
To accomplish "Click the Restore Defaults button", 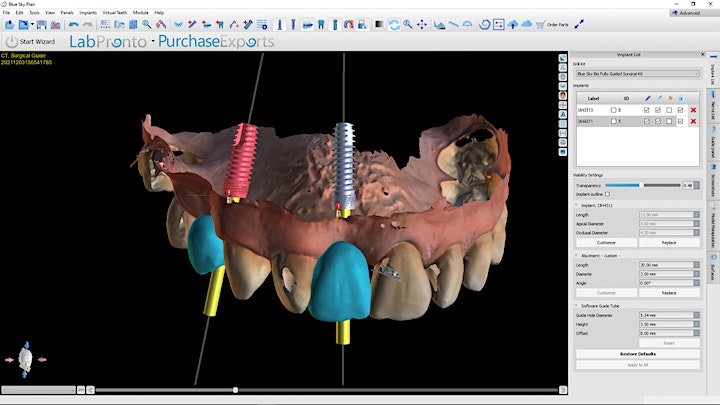I will click(x=638, y=354).
